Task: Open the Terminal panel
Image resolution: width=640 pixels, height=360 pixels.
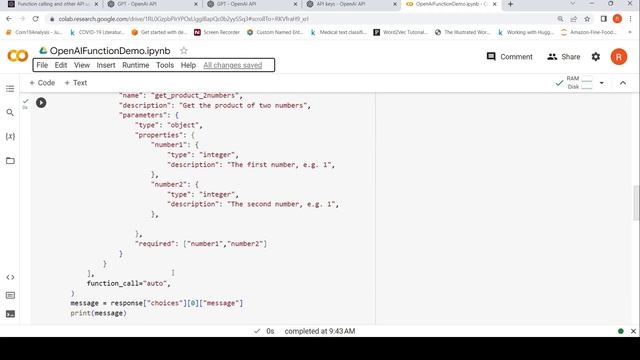Action: point(10,313)
